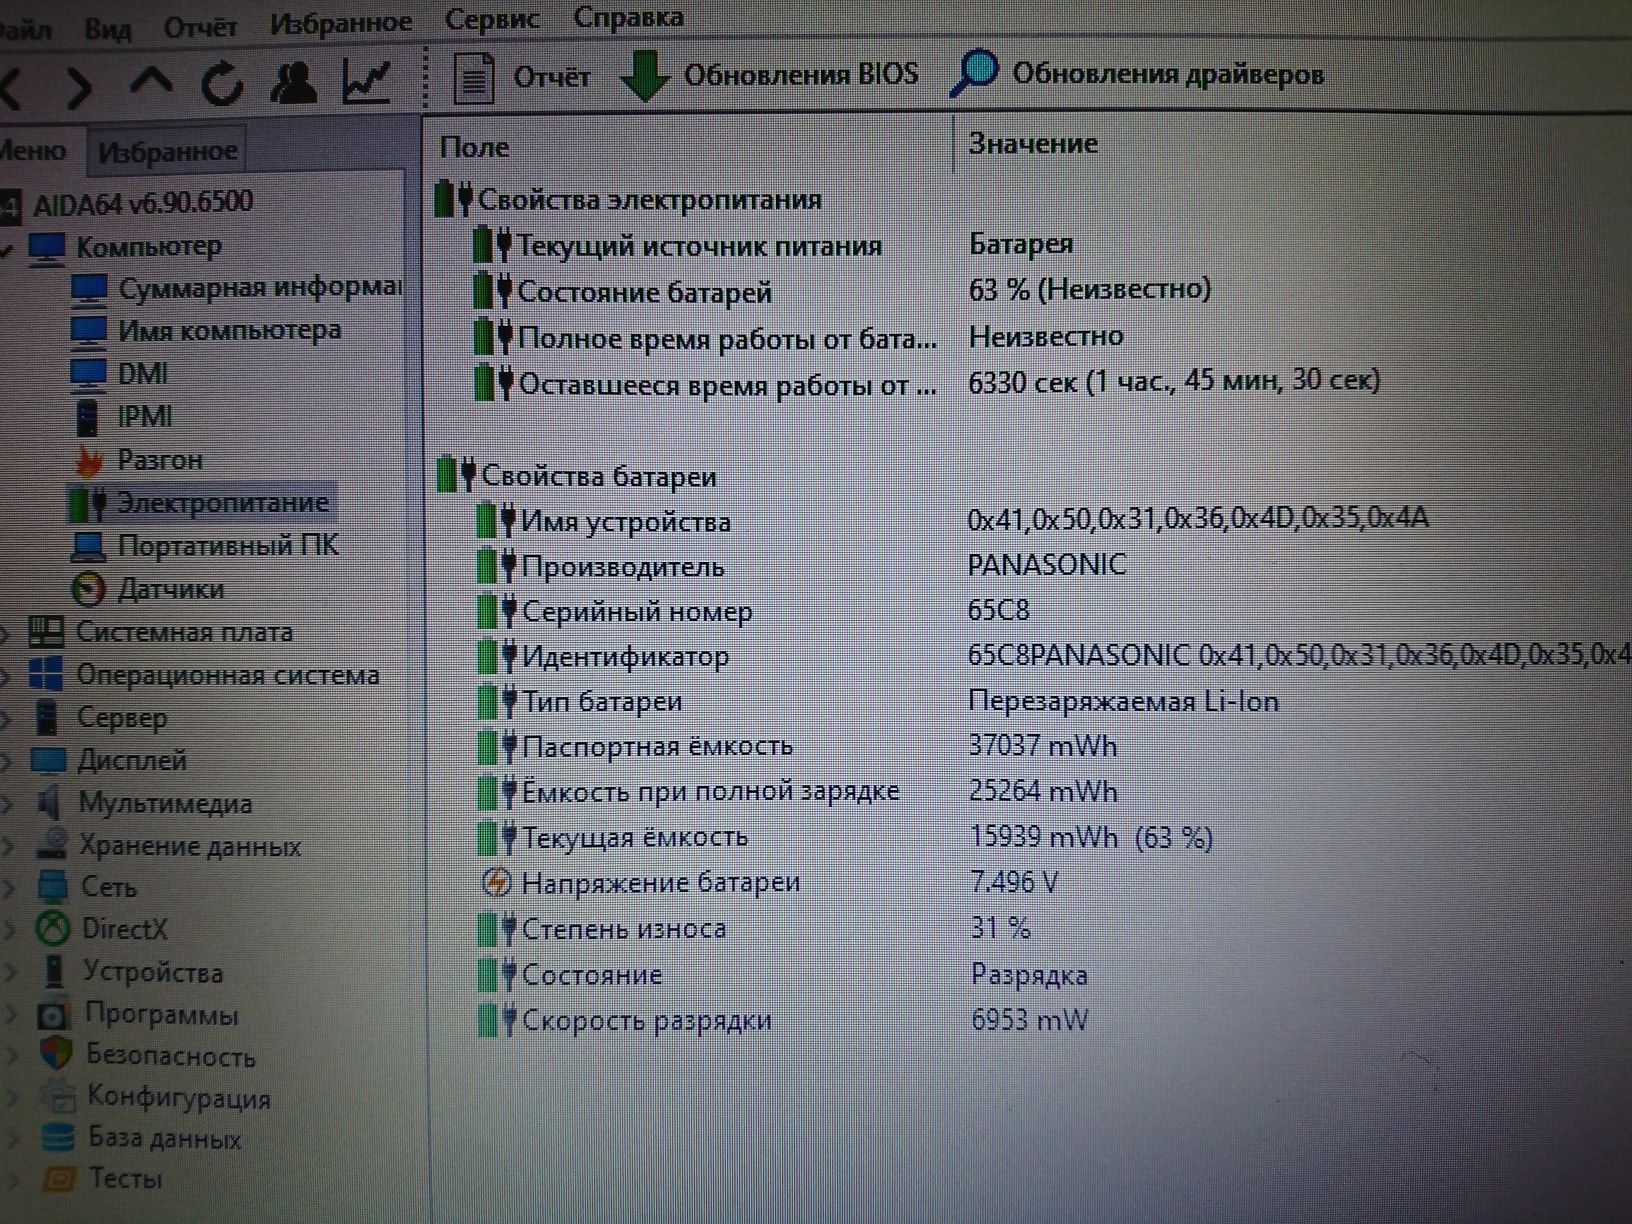Click the 7.496 V voltage value
Viewport: 1632px width, 1224px height.
click(1014, 882)
